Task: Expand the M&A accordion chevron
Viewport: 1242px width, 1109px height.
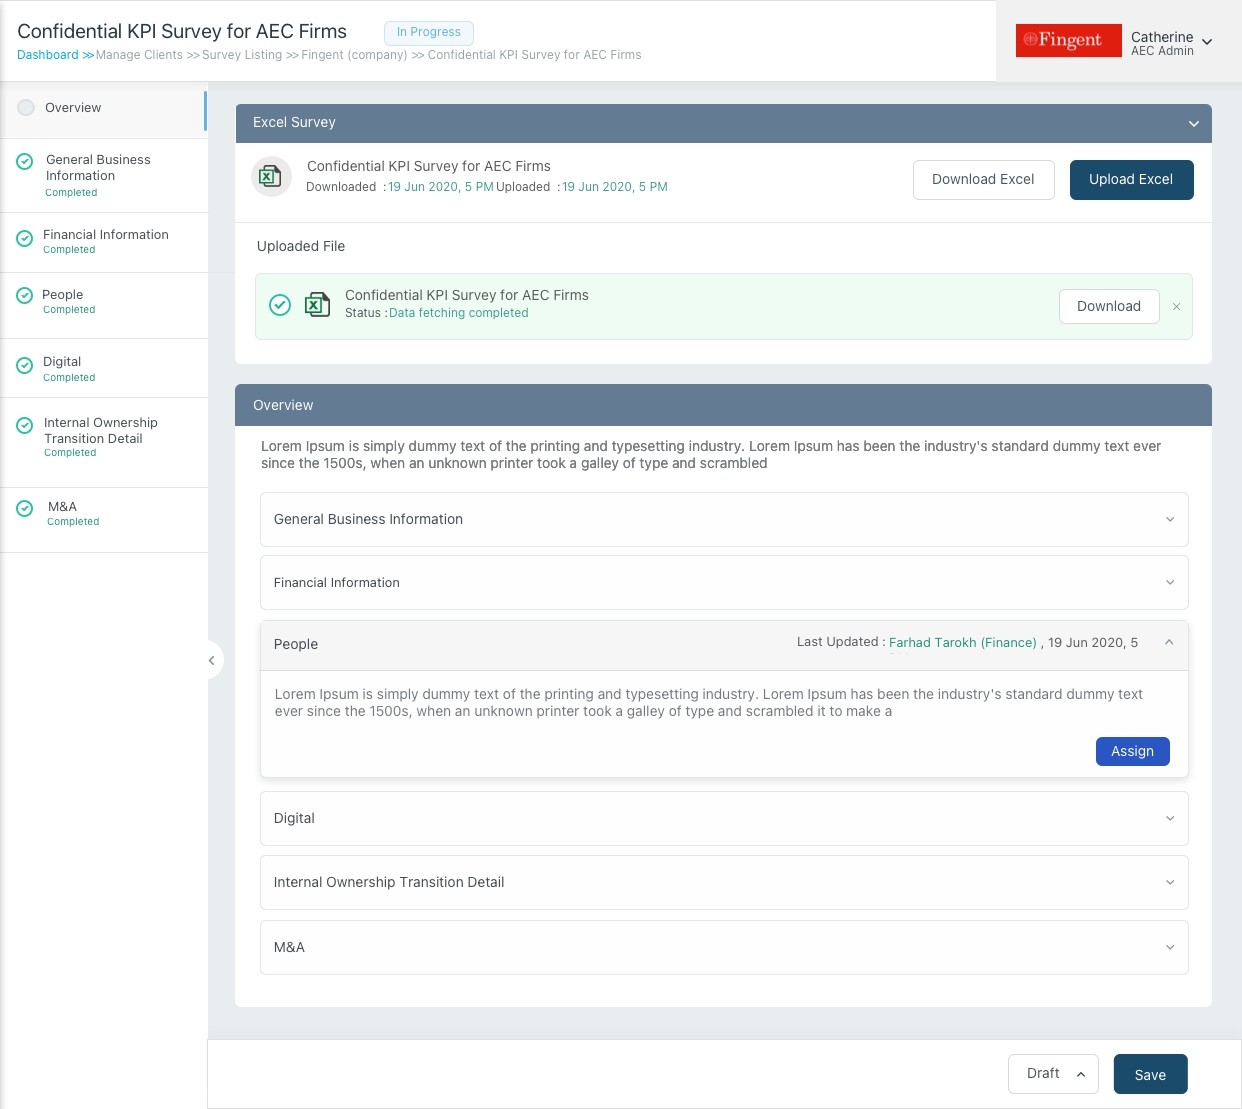Action: coord(1170,947)
